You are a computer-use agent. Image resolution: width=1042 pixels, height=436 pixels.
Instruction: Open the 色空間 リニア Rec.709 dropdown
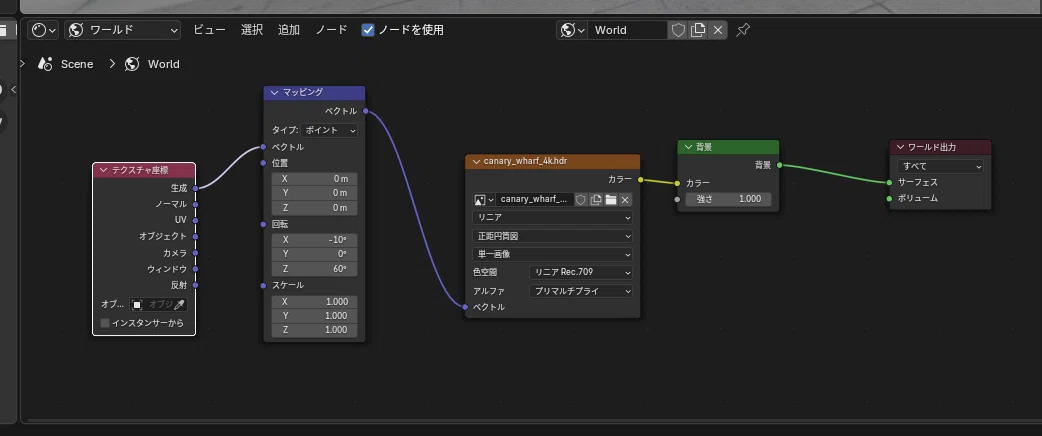click(x=581, y=272)
